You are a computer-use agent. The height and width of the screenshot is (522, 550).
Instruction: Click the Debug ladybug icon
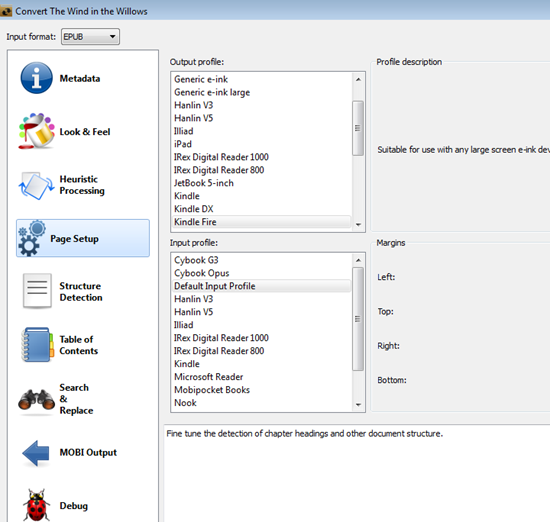[36, 505]
